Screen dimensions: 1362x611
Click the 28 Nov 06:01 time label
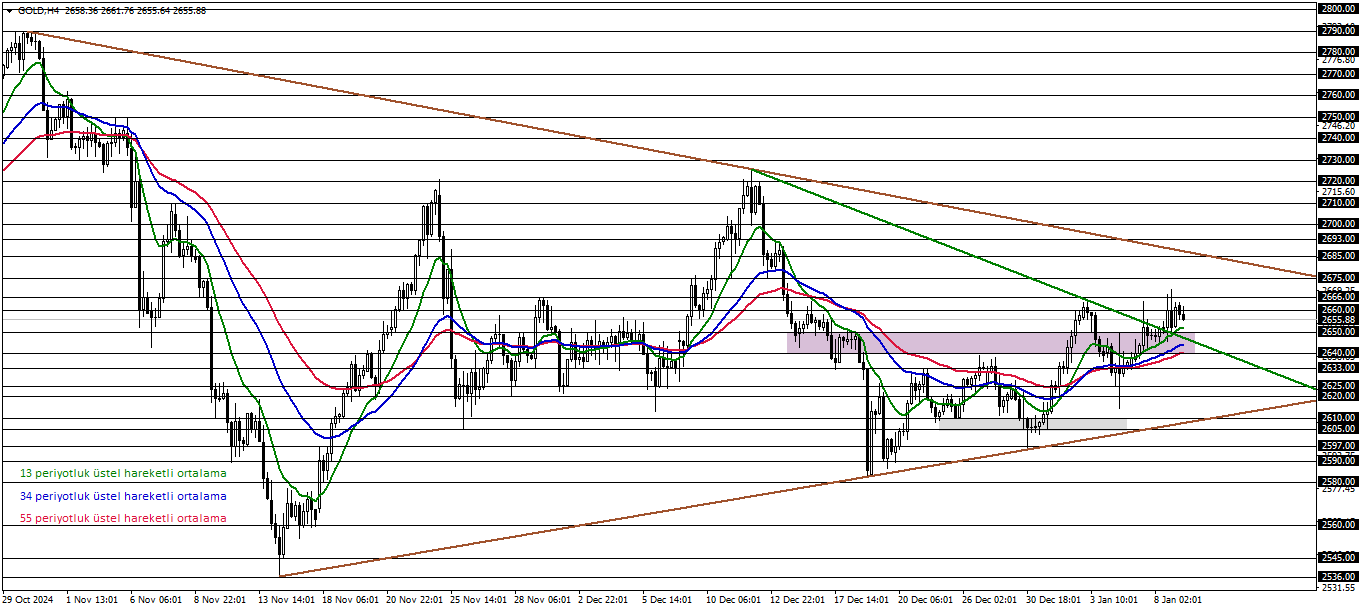(542, 600)
